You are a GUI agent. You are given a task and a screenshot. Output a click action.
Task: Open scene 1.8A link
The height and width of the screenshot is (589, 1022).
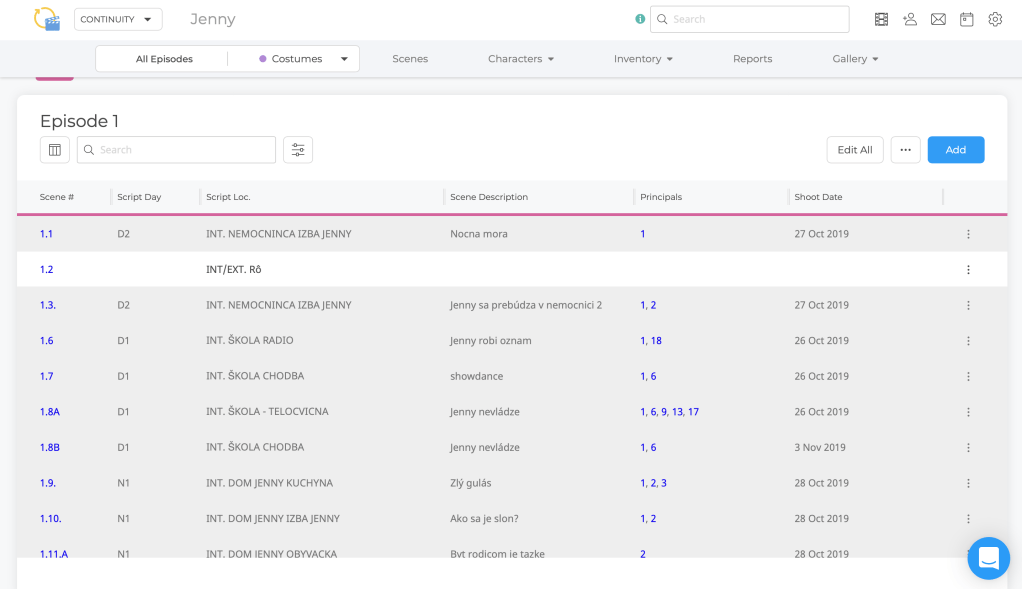50,412
